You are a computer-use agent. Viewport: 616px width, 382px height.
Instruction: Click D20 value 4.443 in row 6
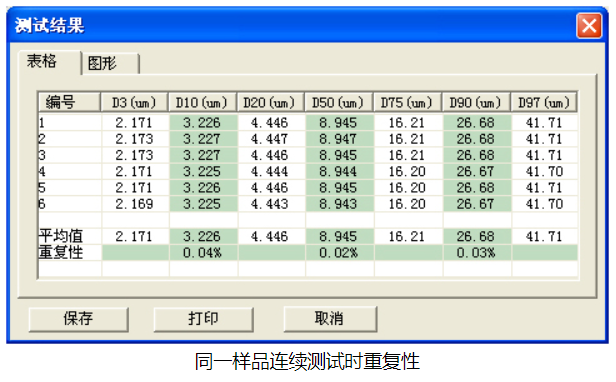click(x=270, y=204)
